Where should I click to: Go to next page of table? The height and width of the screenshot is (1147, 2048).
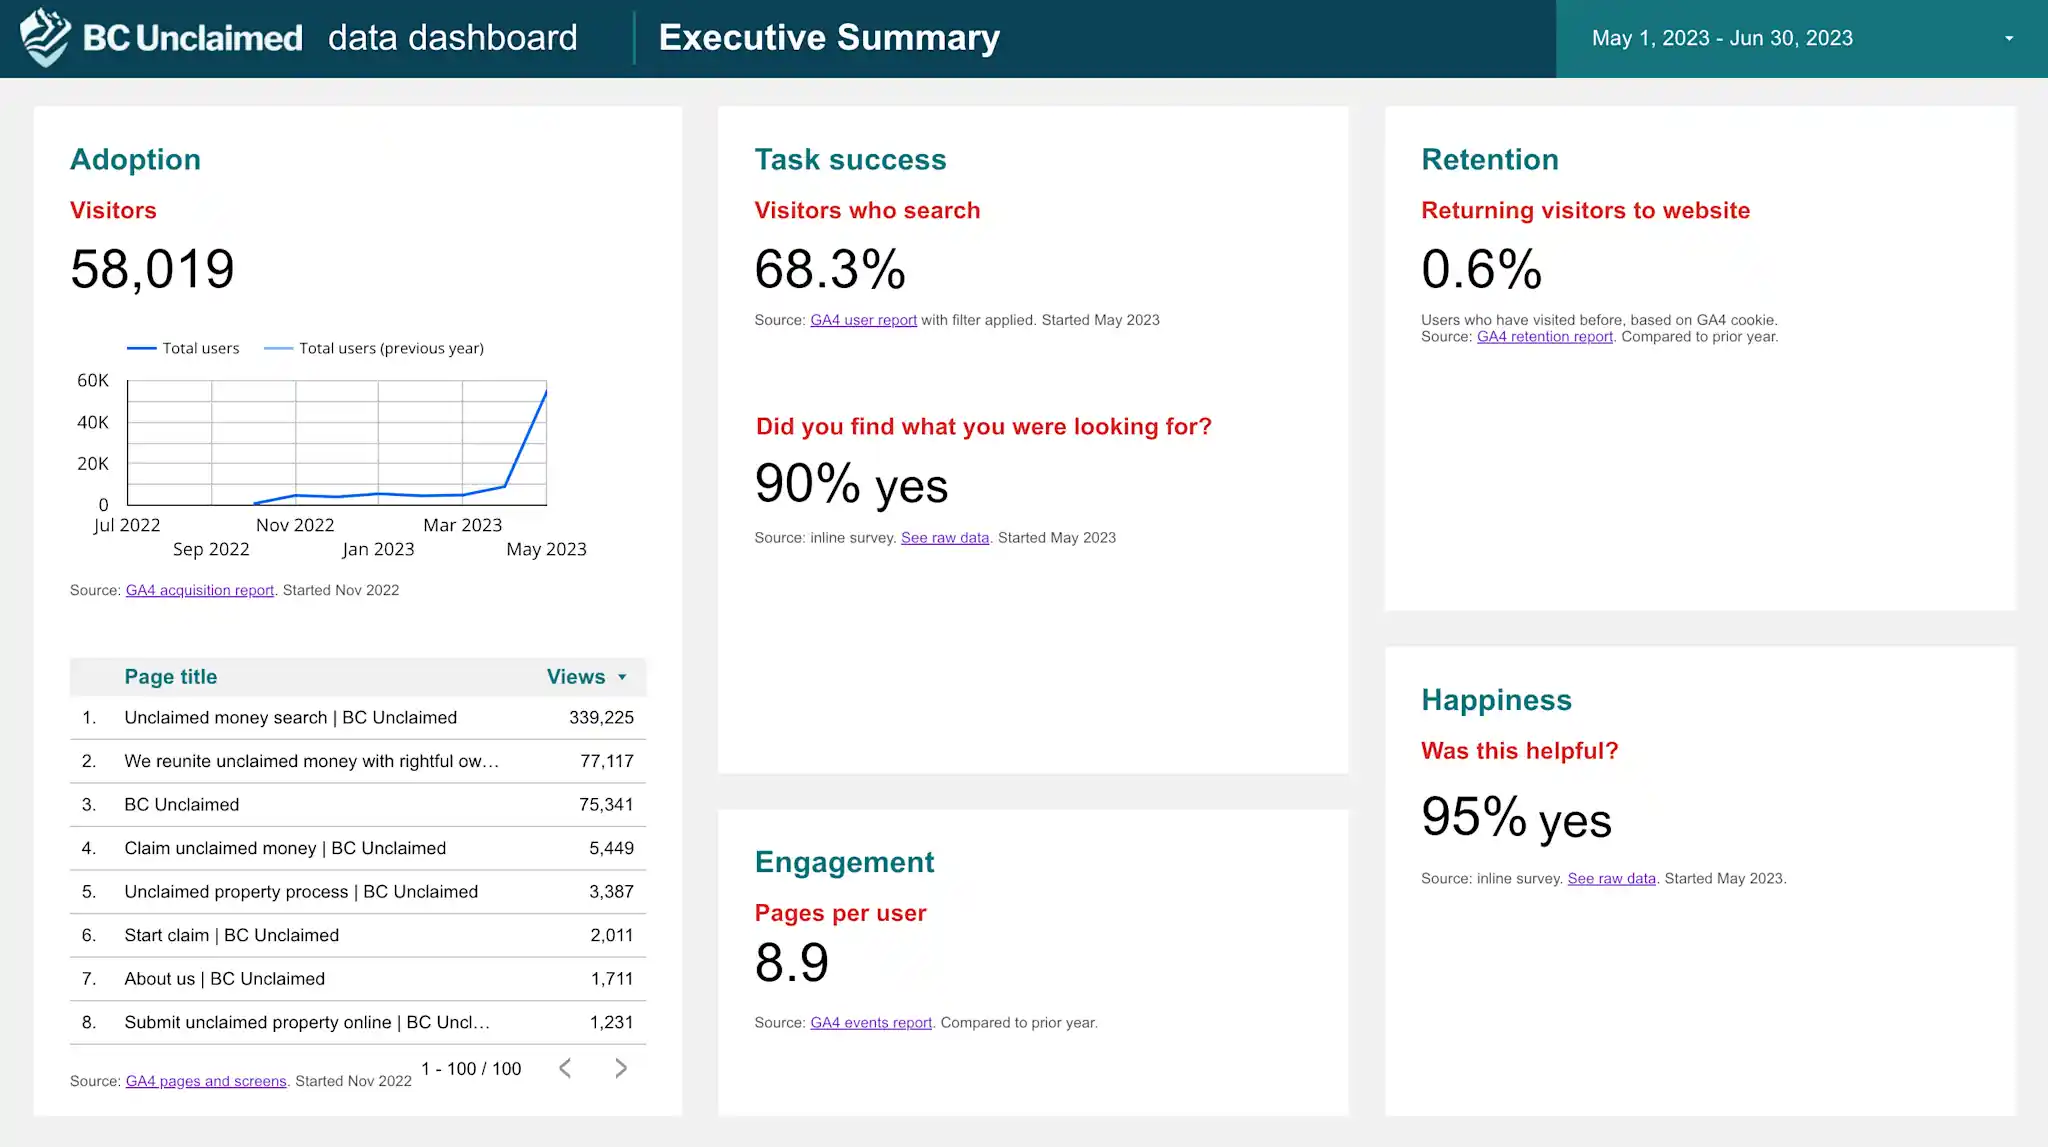click(621, 1068)
